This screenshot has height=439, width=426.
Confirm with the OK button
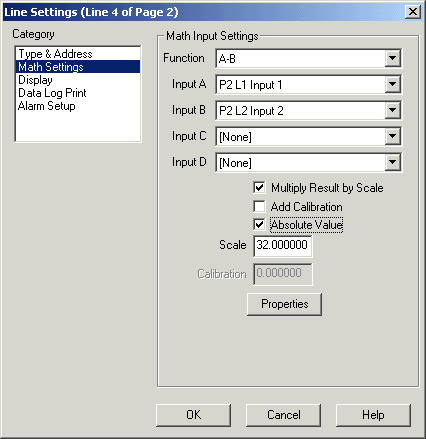(193, 415)
